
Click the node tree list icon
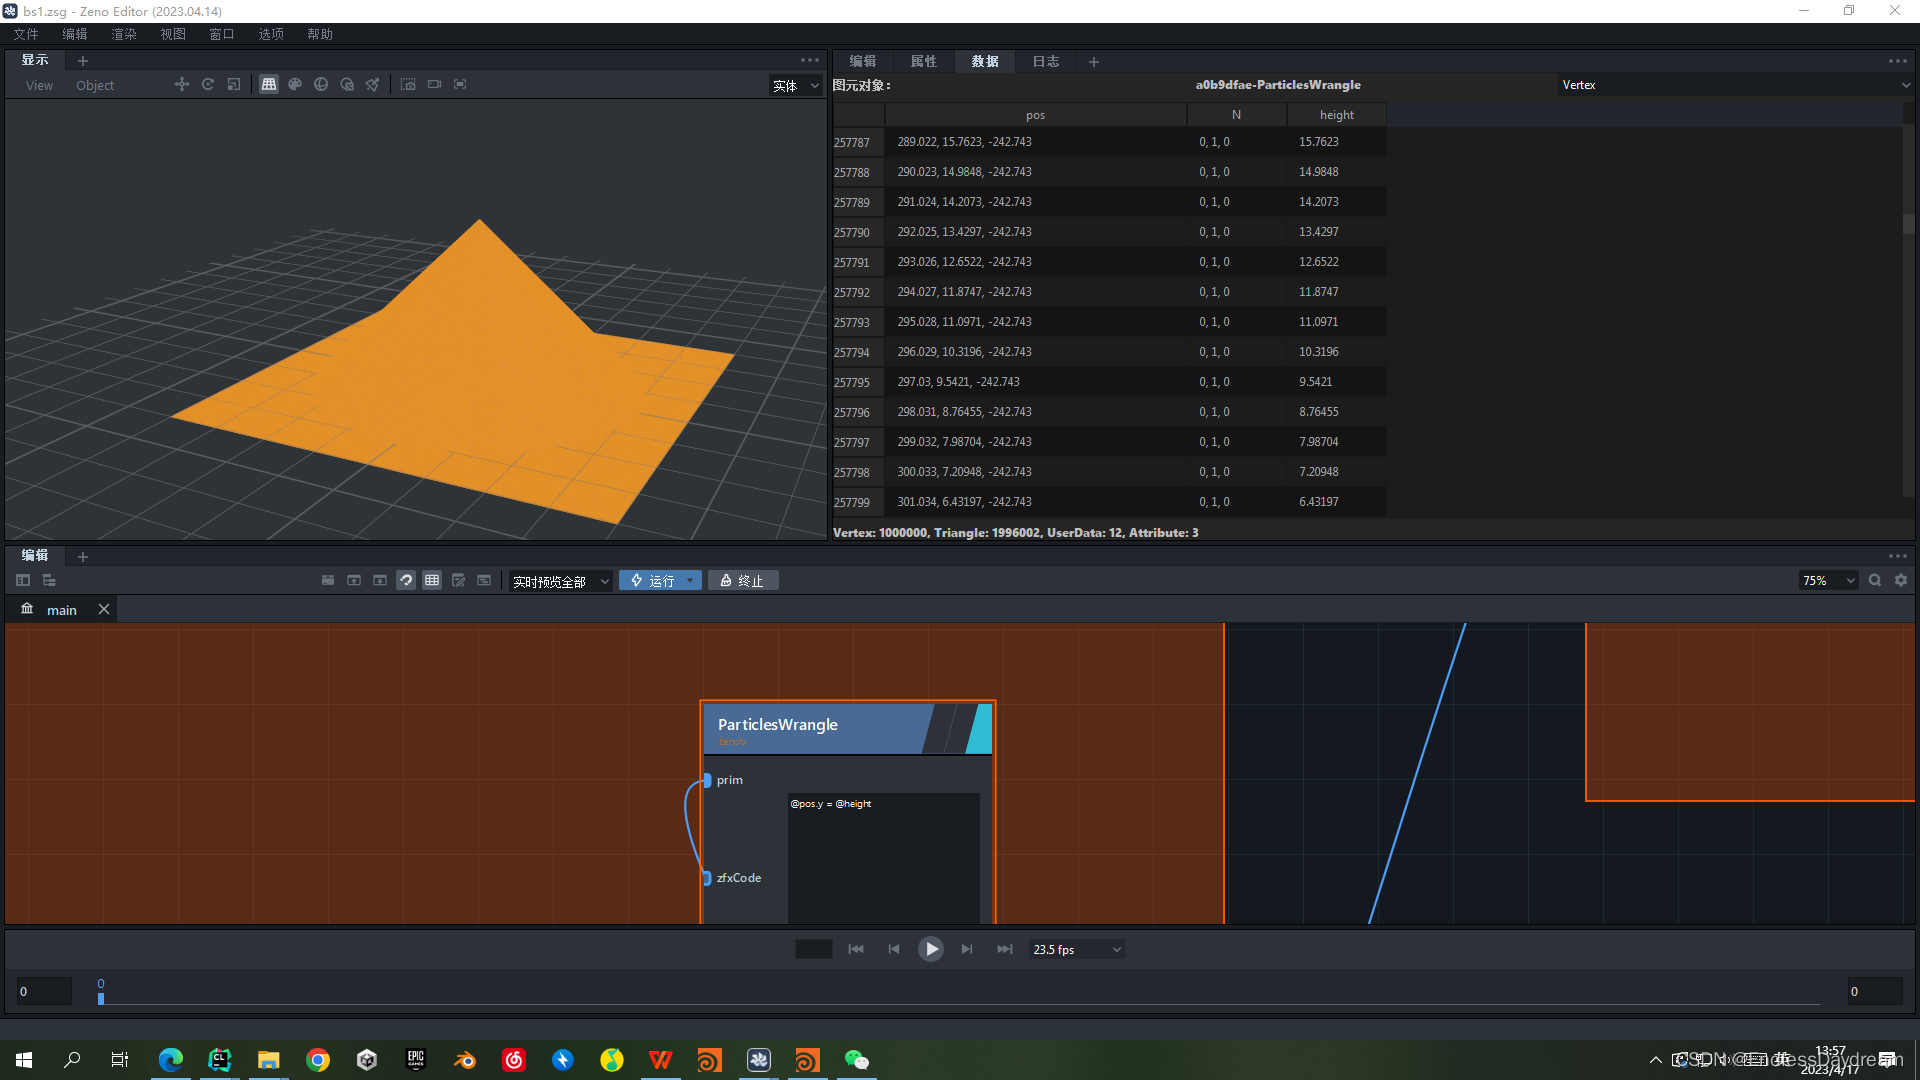49,581
